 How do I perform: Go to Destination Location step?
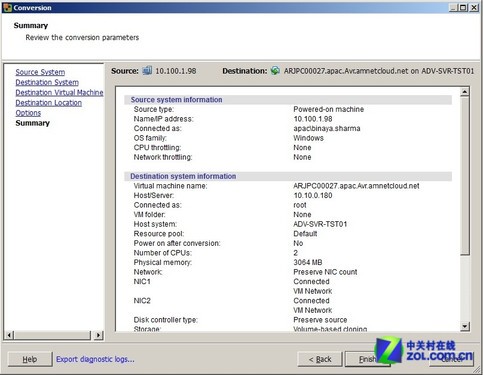point(49,103)
